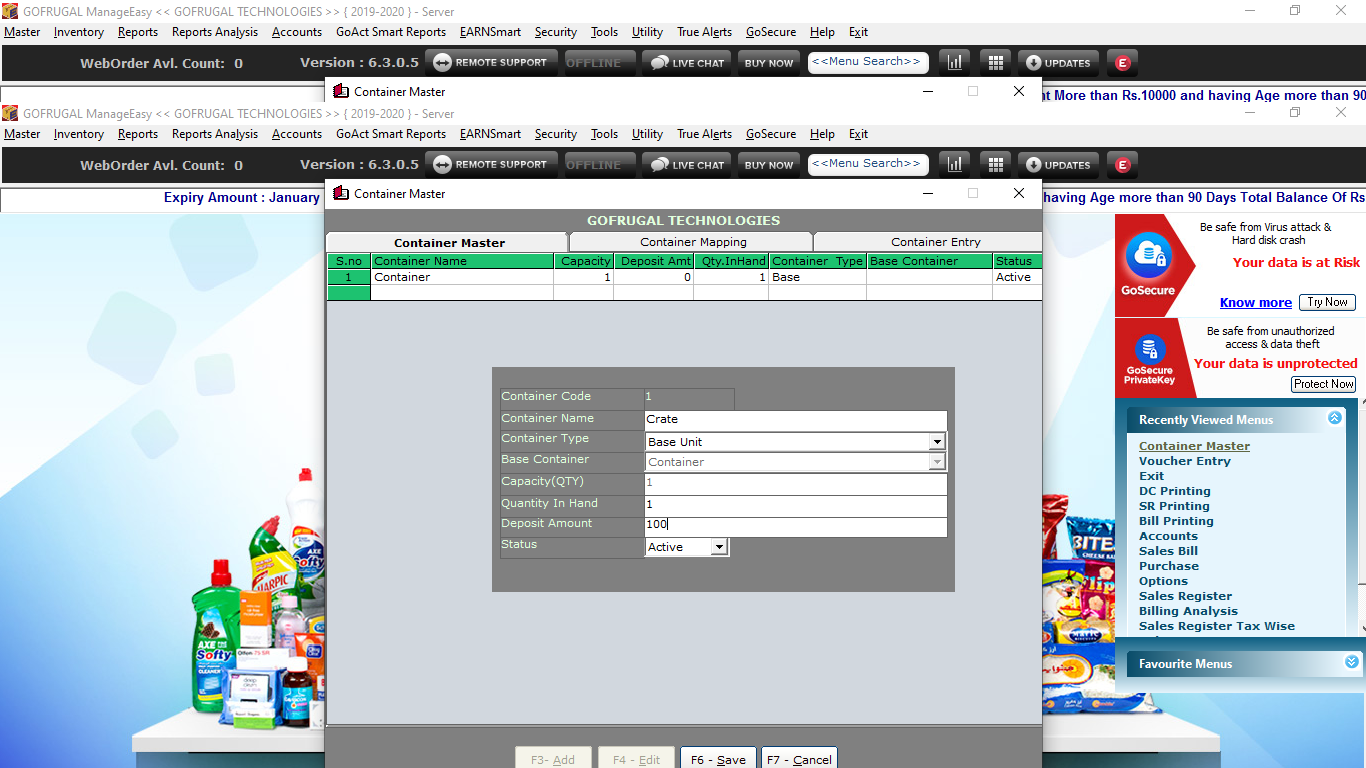Image resolution: width=1366 pixels, height=768 pixels.
Task: Click the chart icon in the background window toolbar
Action: 955,63
